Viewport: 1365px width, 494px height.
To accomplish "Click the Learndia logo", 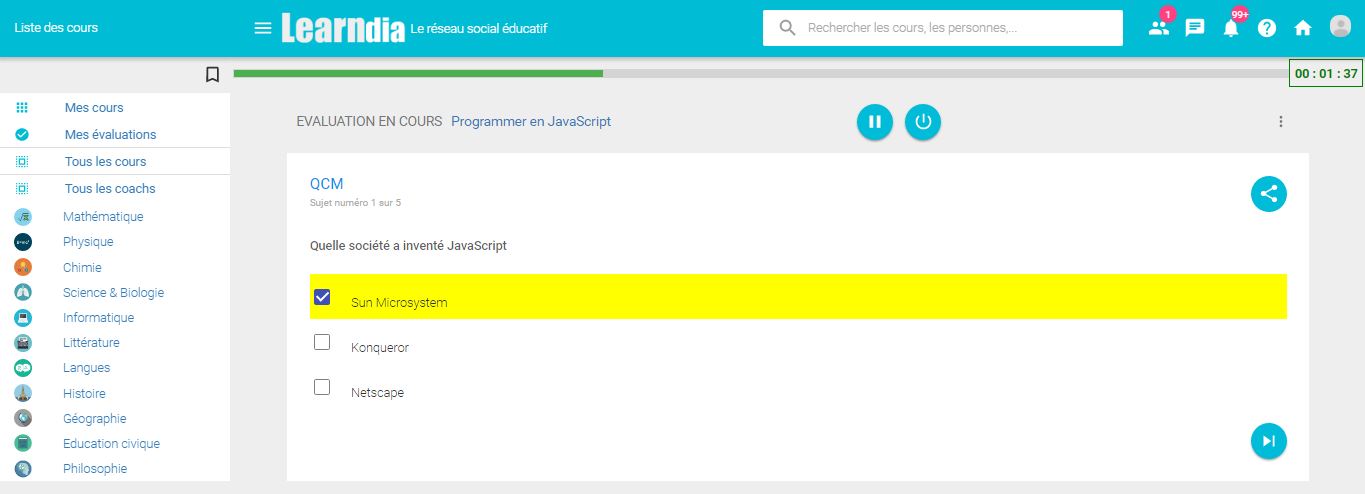I will 343,28.
